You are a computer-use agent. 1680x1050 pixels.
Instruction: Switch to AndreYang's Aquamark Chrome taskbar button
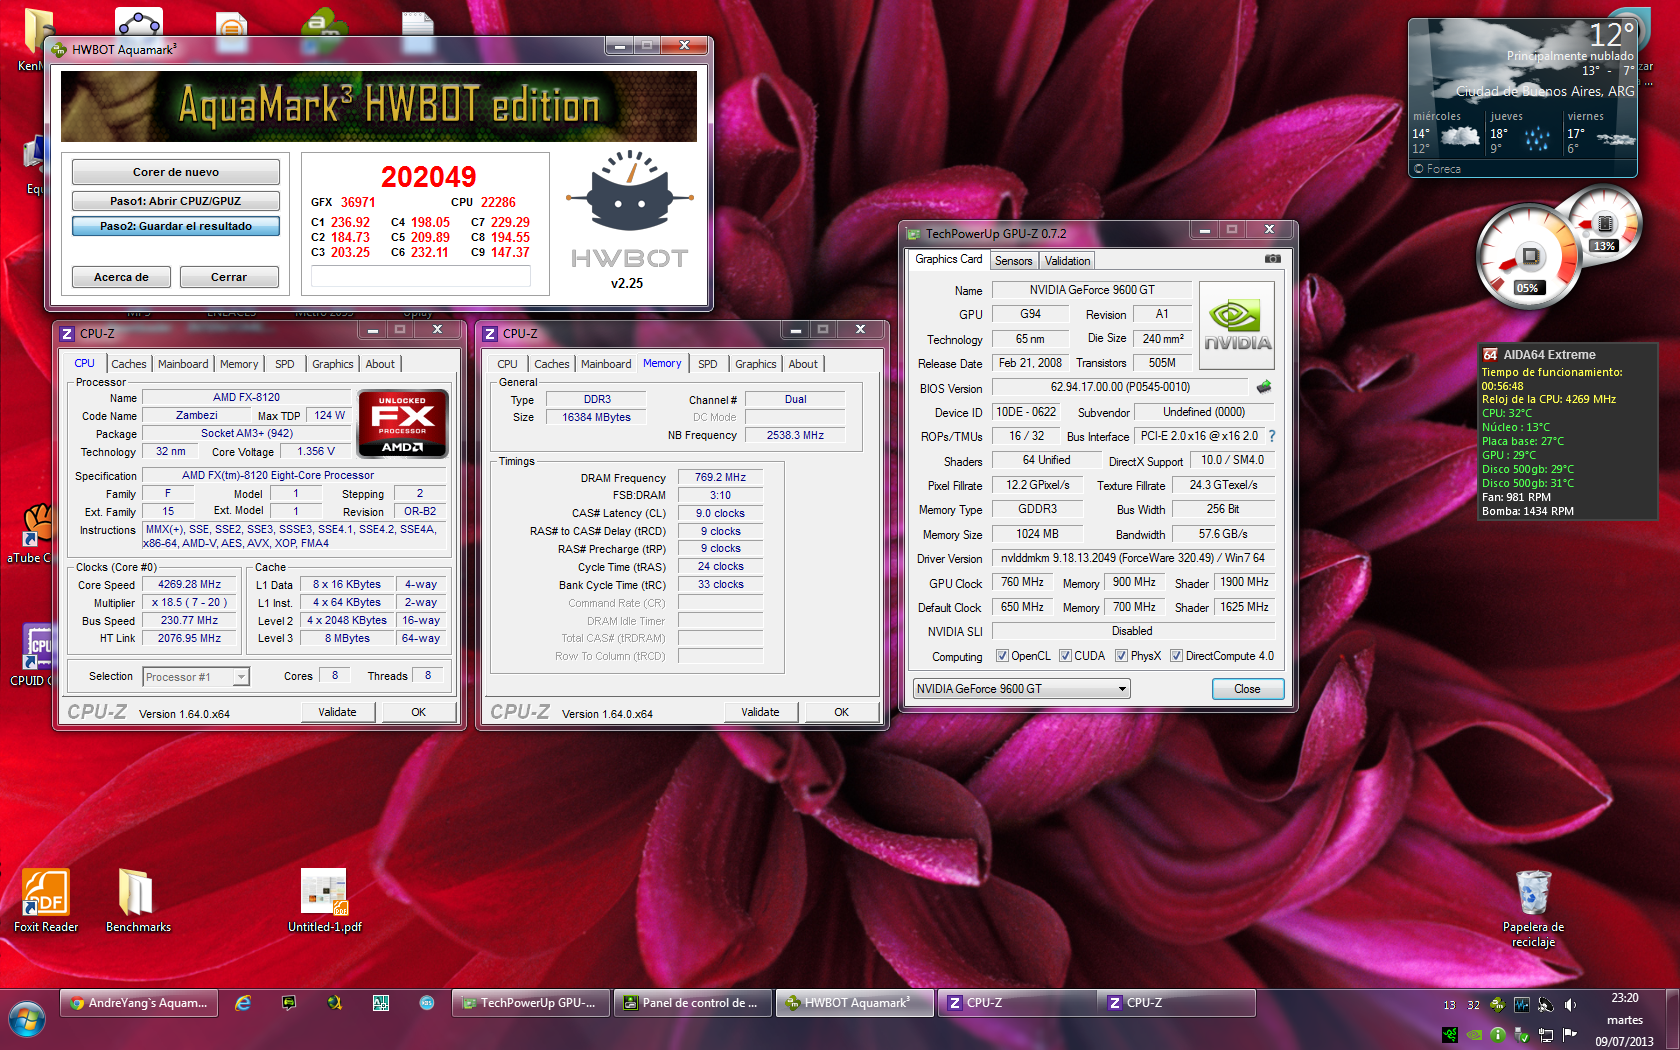click(x=140, y=1003)
